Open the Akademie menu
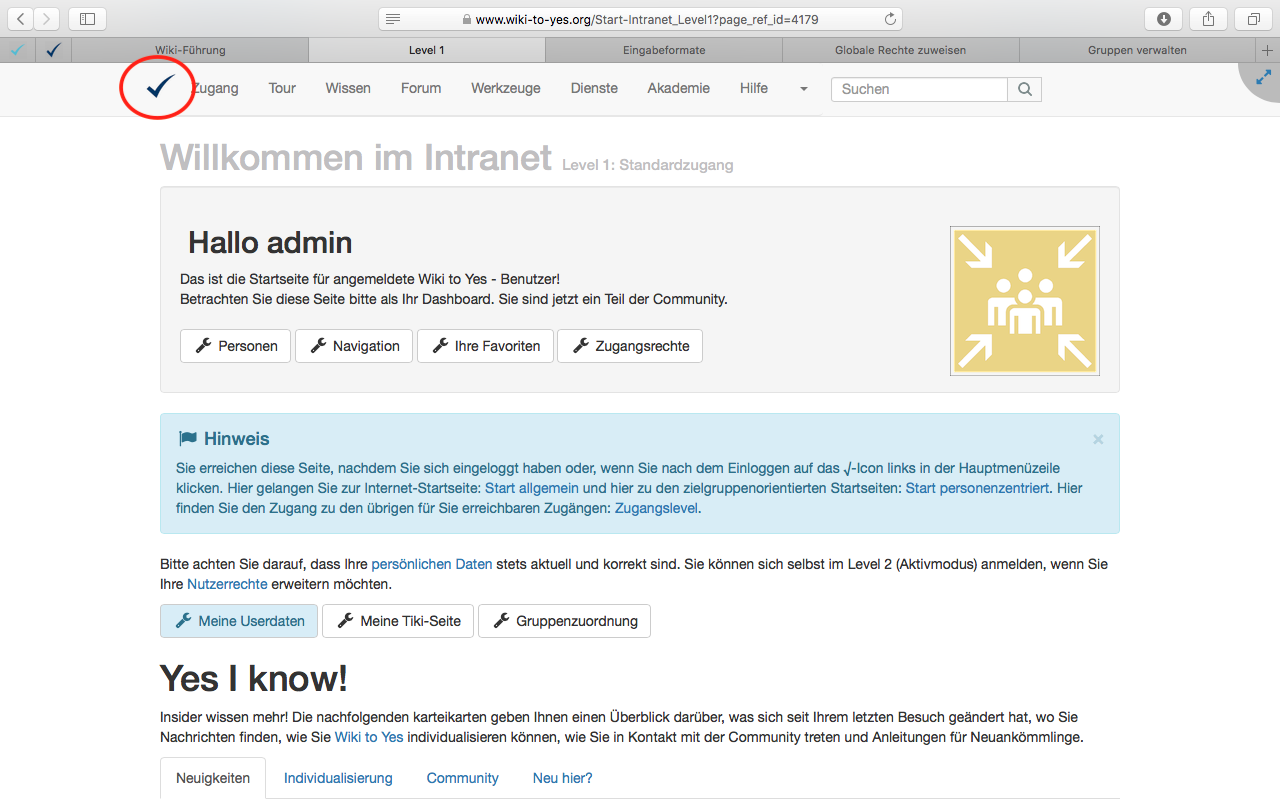Image resolution: width=1280 pixels, height=800 pixels. (678, 88)
